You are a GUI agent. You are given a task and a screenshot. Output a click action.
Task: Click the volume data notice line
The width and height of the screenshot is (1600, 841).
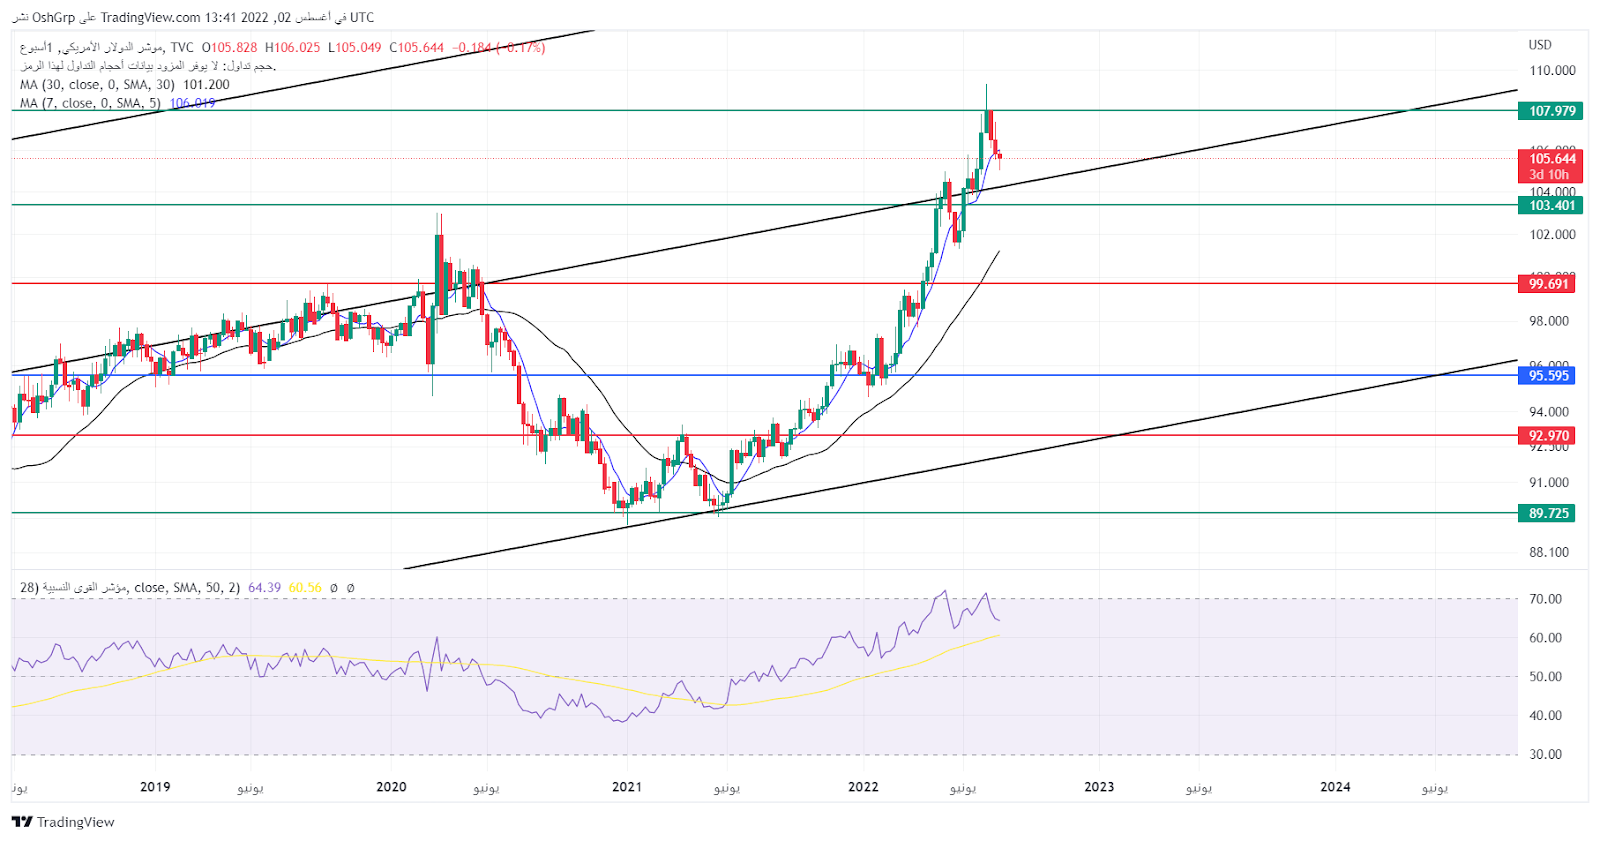148,66
